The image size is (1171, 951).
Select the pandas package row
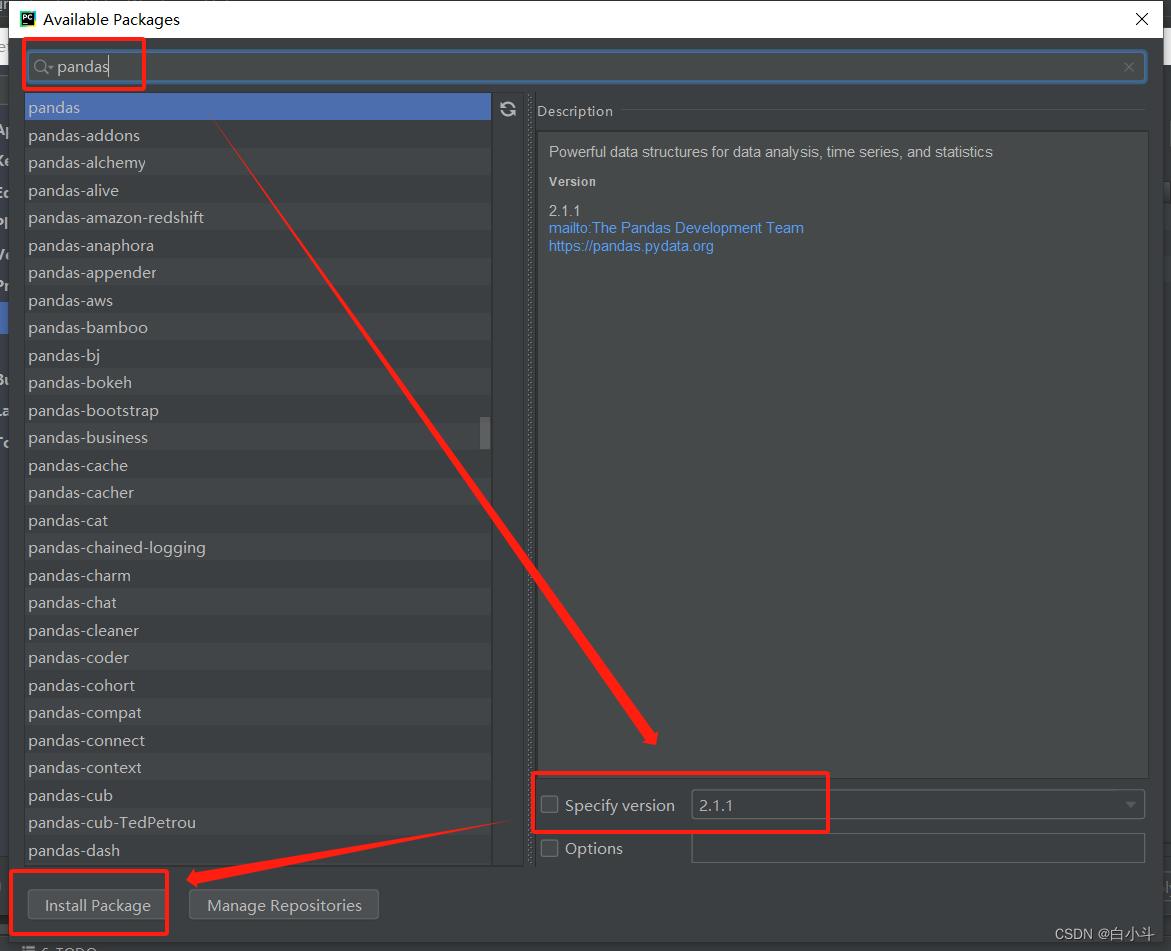(x=258, y=108)
